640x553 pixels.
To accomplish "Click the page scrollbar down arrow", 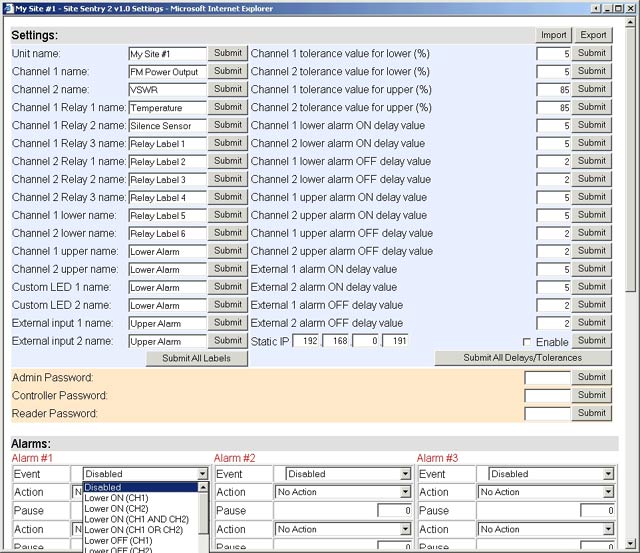I will tap(630, 544).
